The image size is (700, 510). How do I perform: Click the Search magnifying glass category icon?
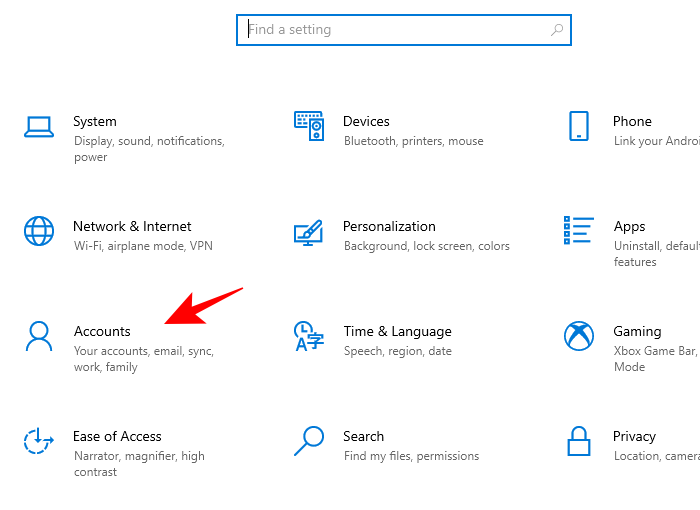coord(309,441)
